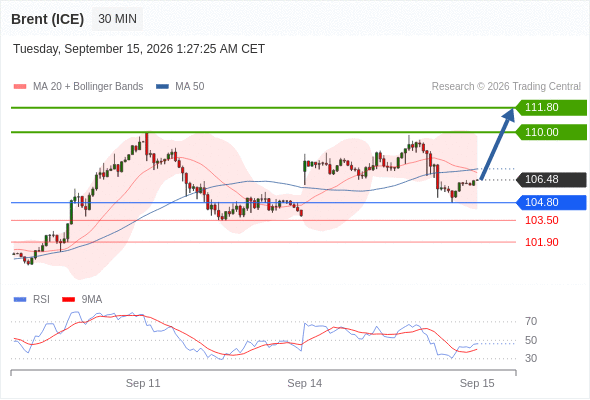Click the blue MA 50 legend swatch
The width and height of the screenshot is (590, 400).
tap(162, 87)
